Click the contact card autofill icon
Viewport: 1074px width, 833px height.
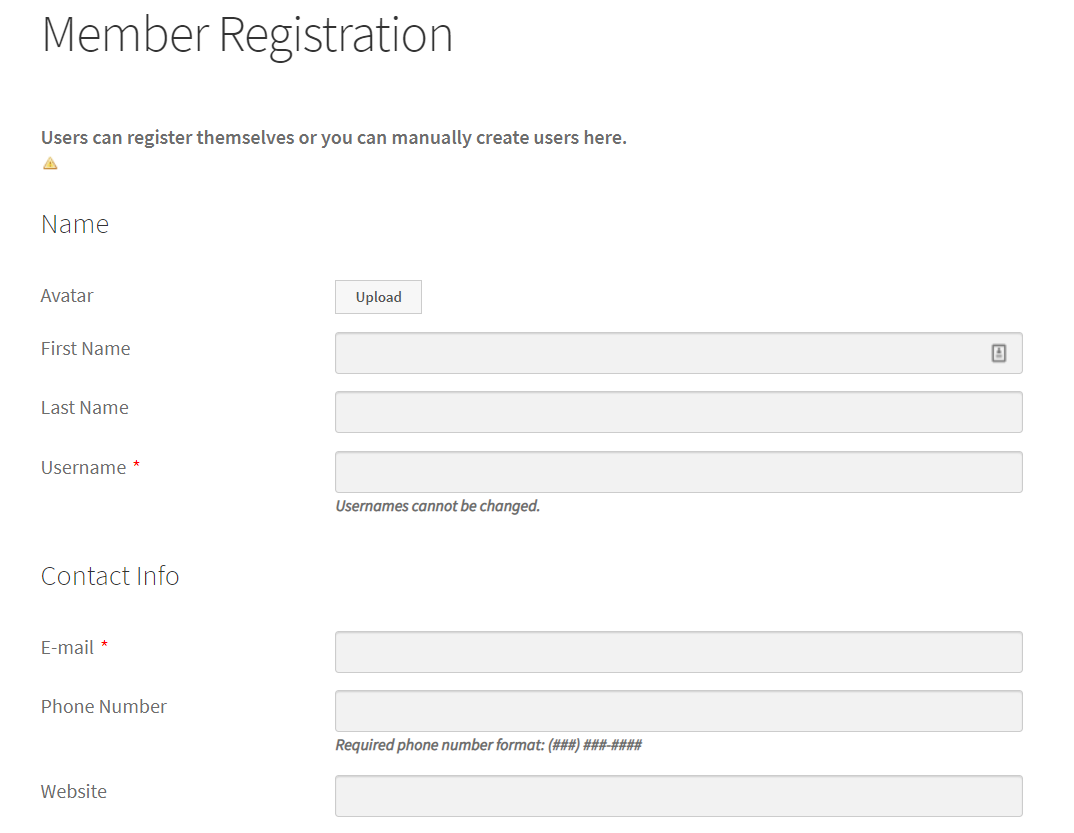[x=998, y=353]
